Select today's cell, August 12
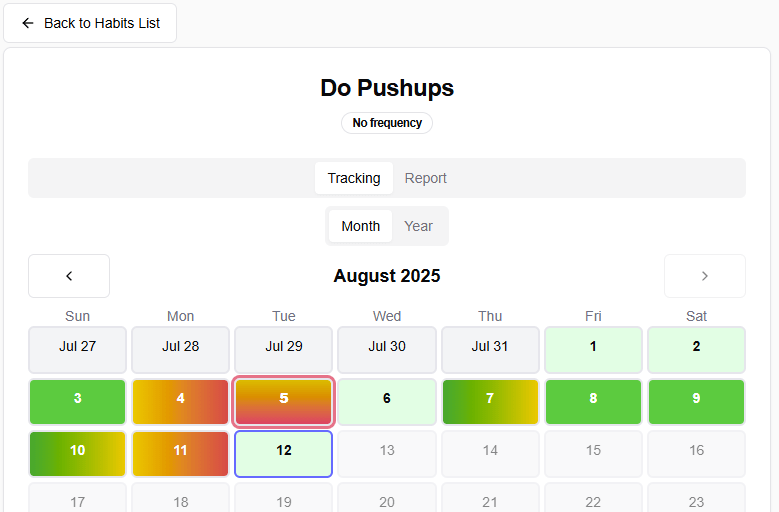 (284, 454)
